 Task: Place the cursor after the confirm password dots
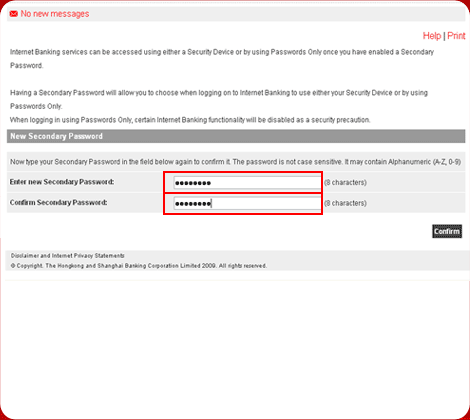212,203
